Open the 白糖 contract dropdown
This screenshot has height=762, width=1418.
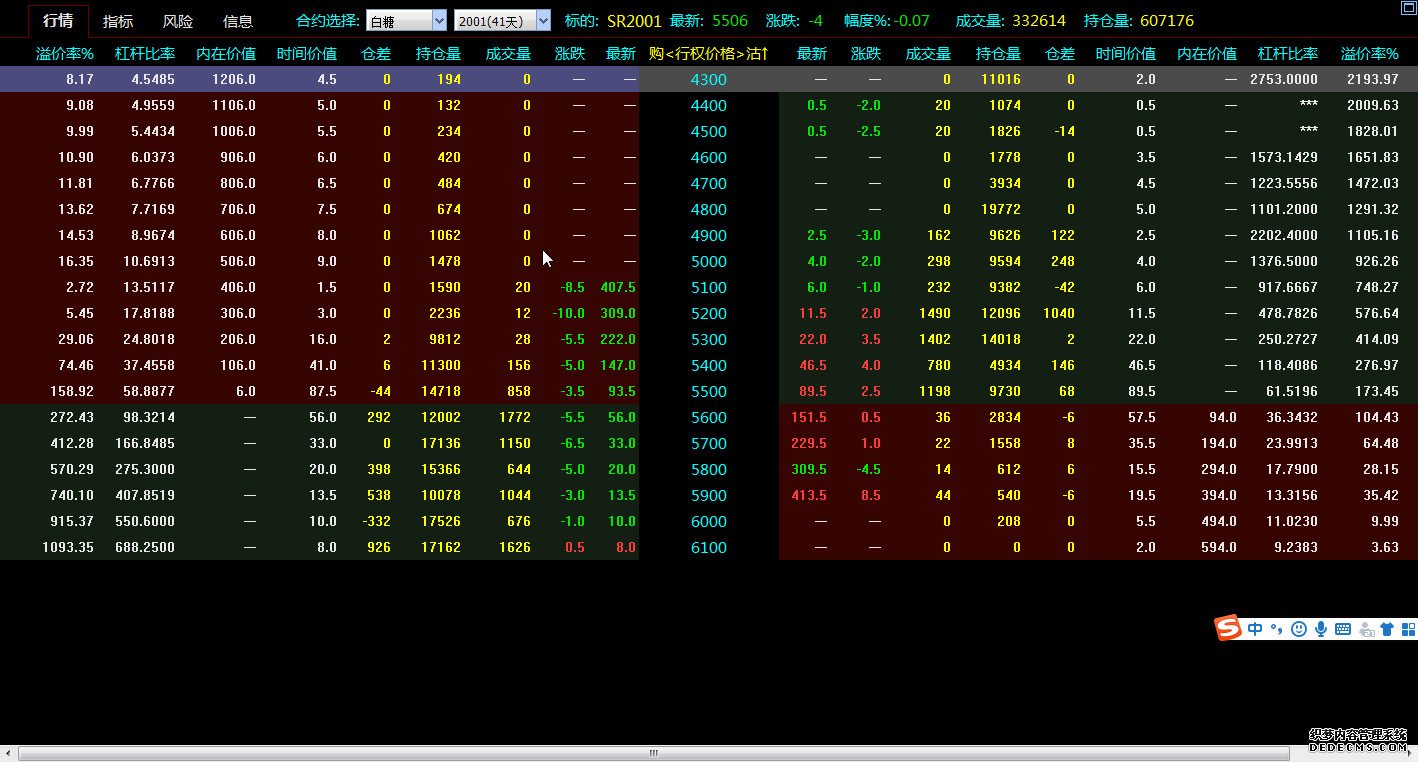439,21
